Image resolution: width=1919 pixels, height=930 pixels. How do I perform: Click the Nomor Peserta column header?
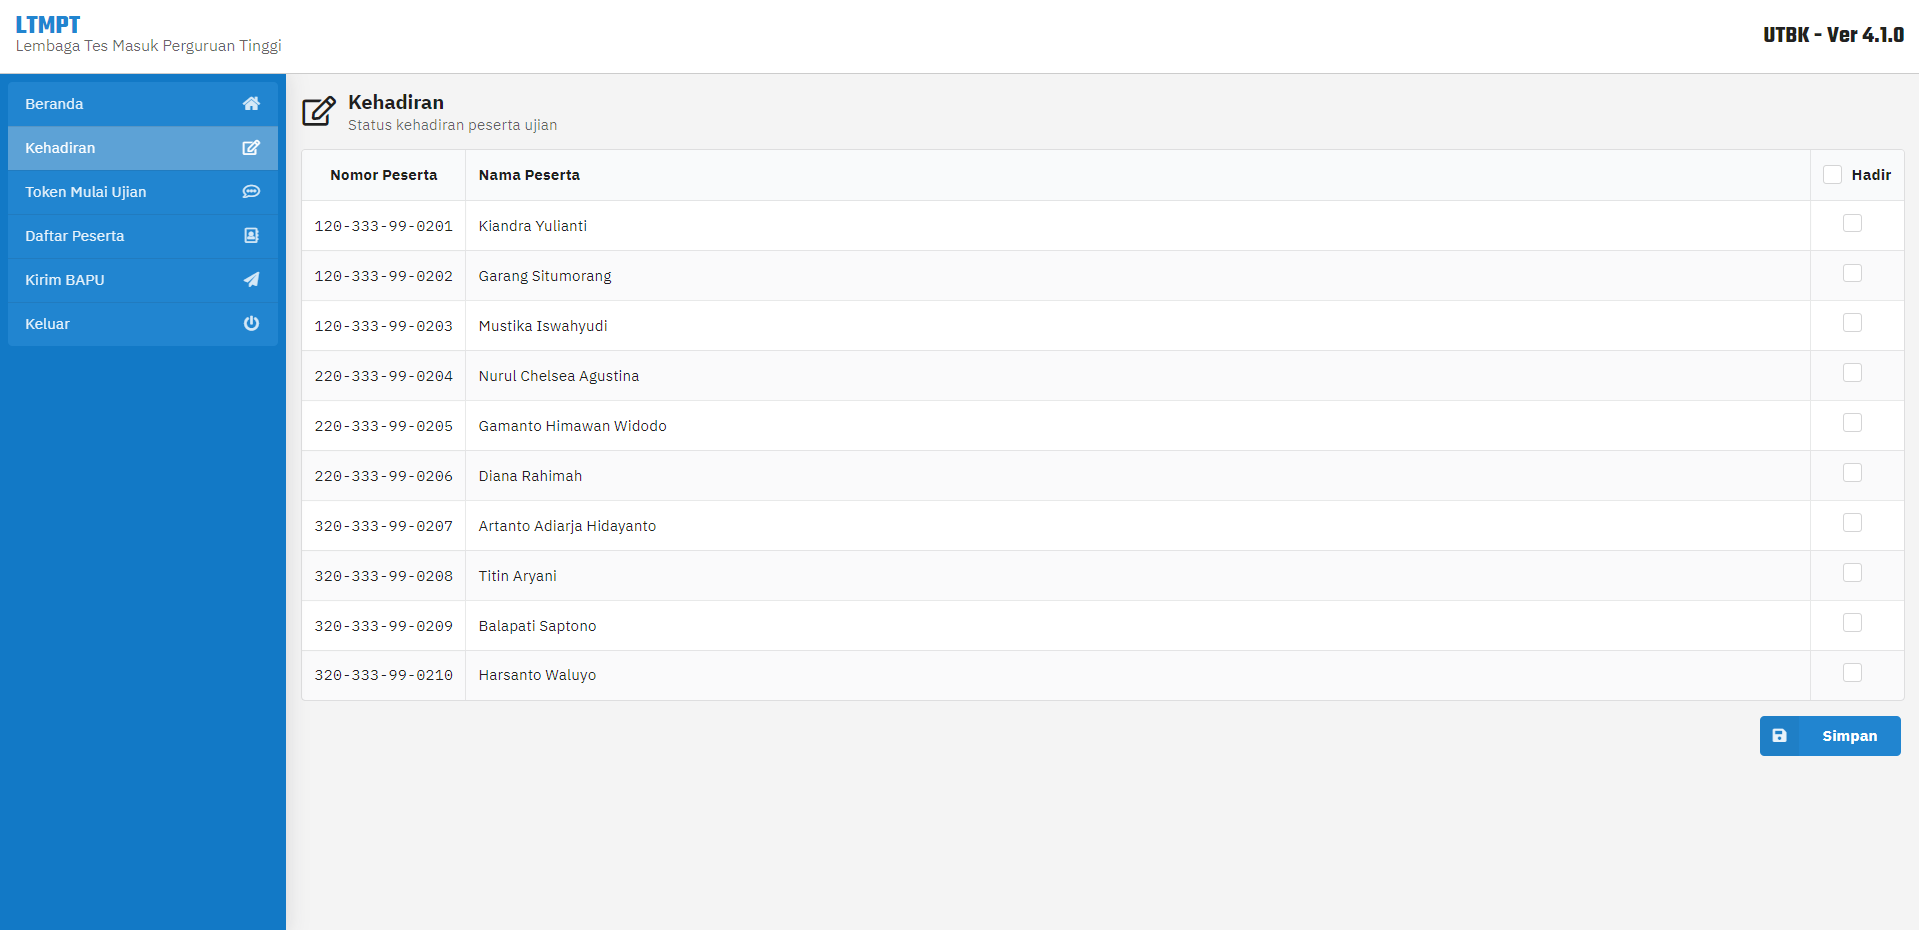[384, 175]
